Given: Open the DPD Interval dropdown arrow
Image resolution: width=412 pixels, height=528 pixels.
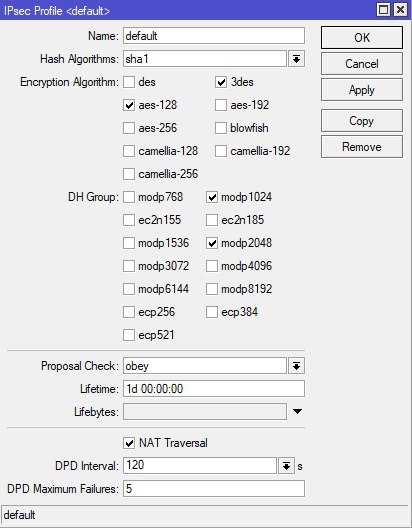Looking at the screenshot, I should 286,466.
